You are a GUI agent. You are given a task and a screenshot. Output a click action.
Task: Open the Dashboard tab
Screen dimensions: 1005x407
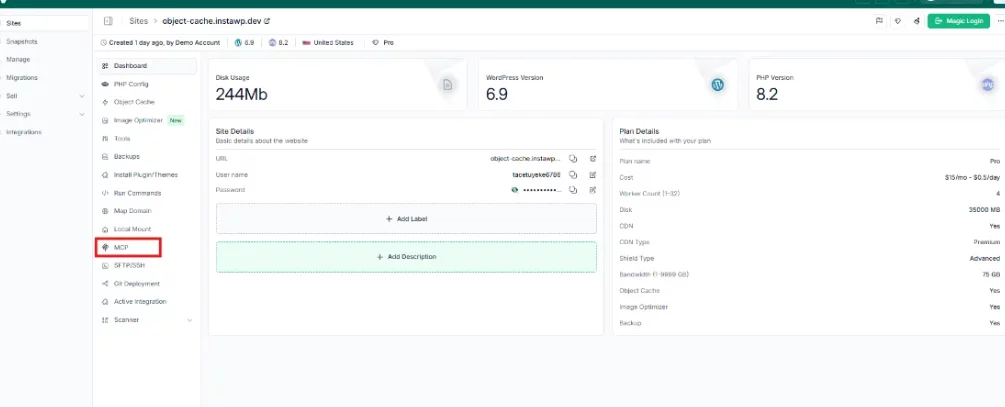tap(147, 66)
